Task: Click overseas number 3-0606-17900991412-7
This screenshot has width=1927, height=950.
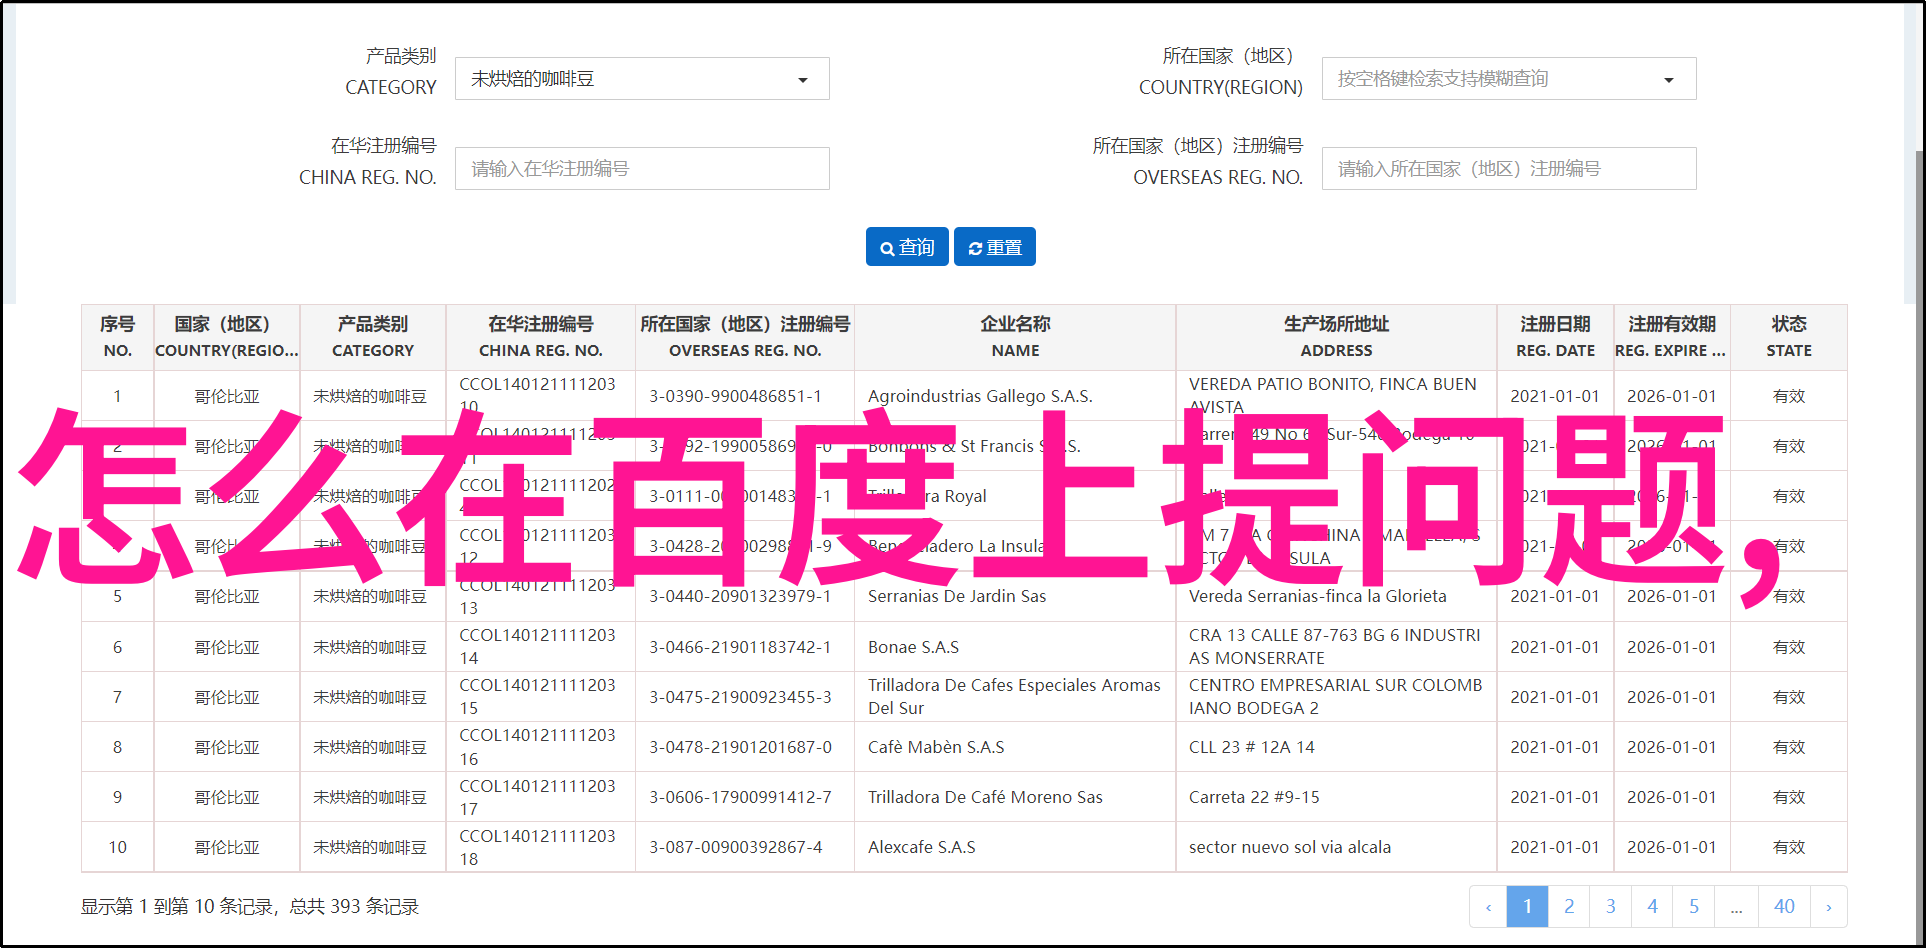Action: (740, 798)
